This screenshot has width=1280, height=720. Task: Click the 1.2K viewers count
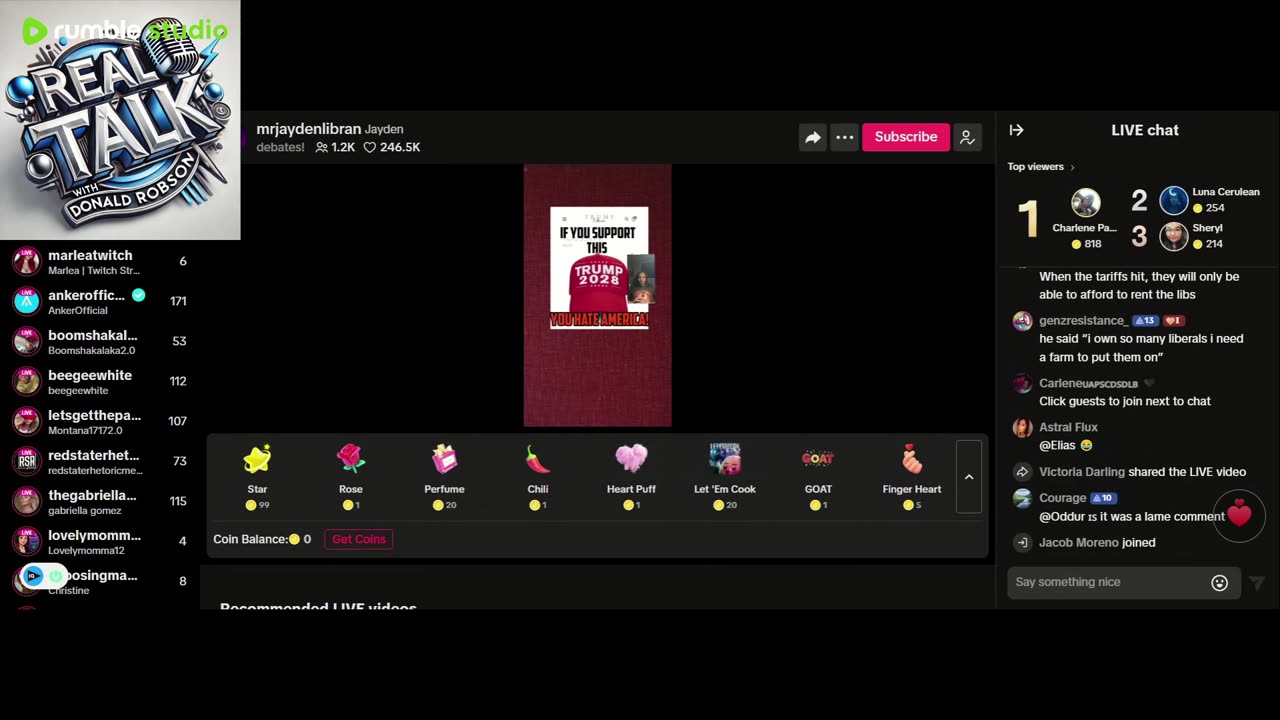point(335,147)
